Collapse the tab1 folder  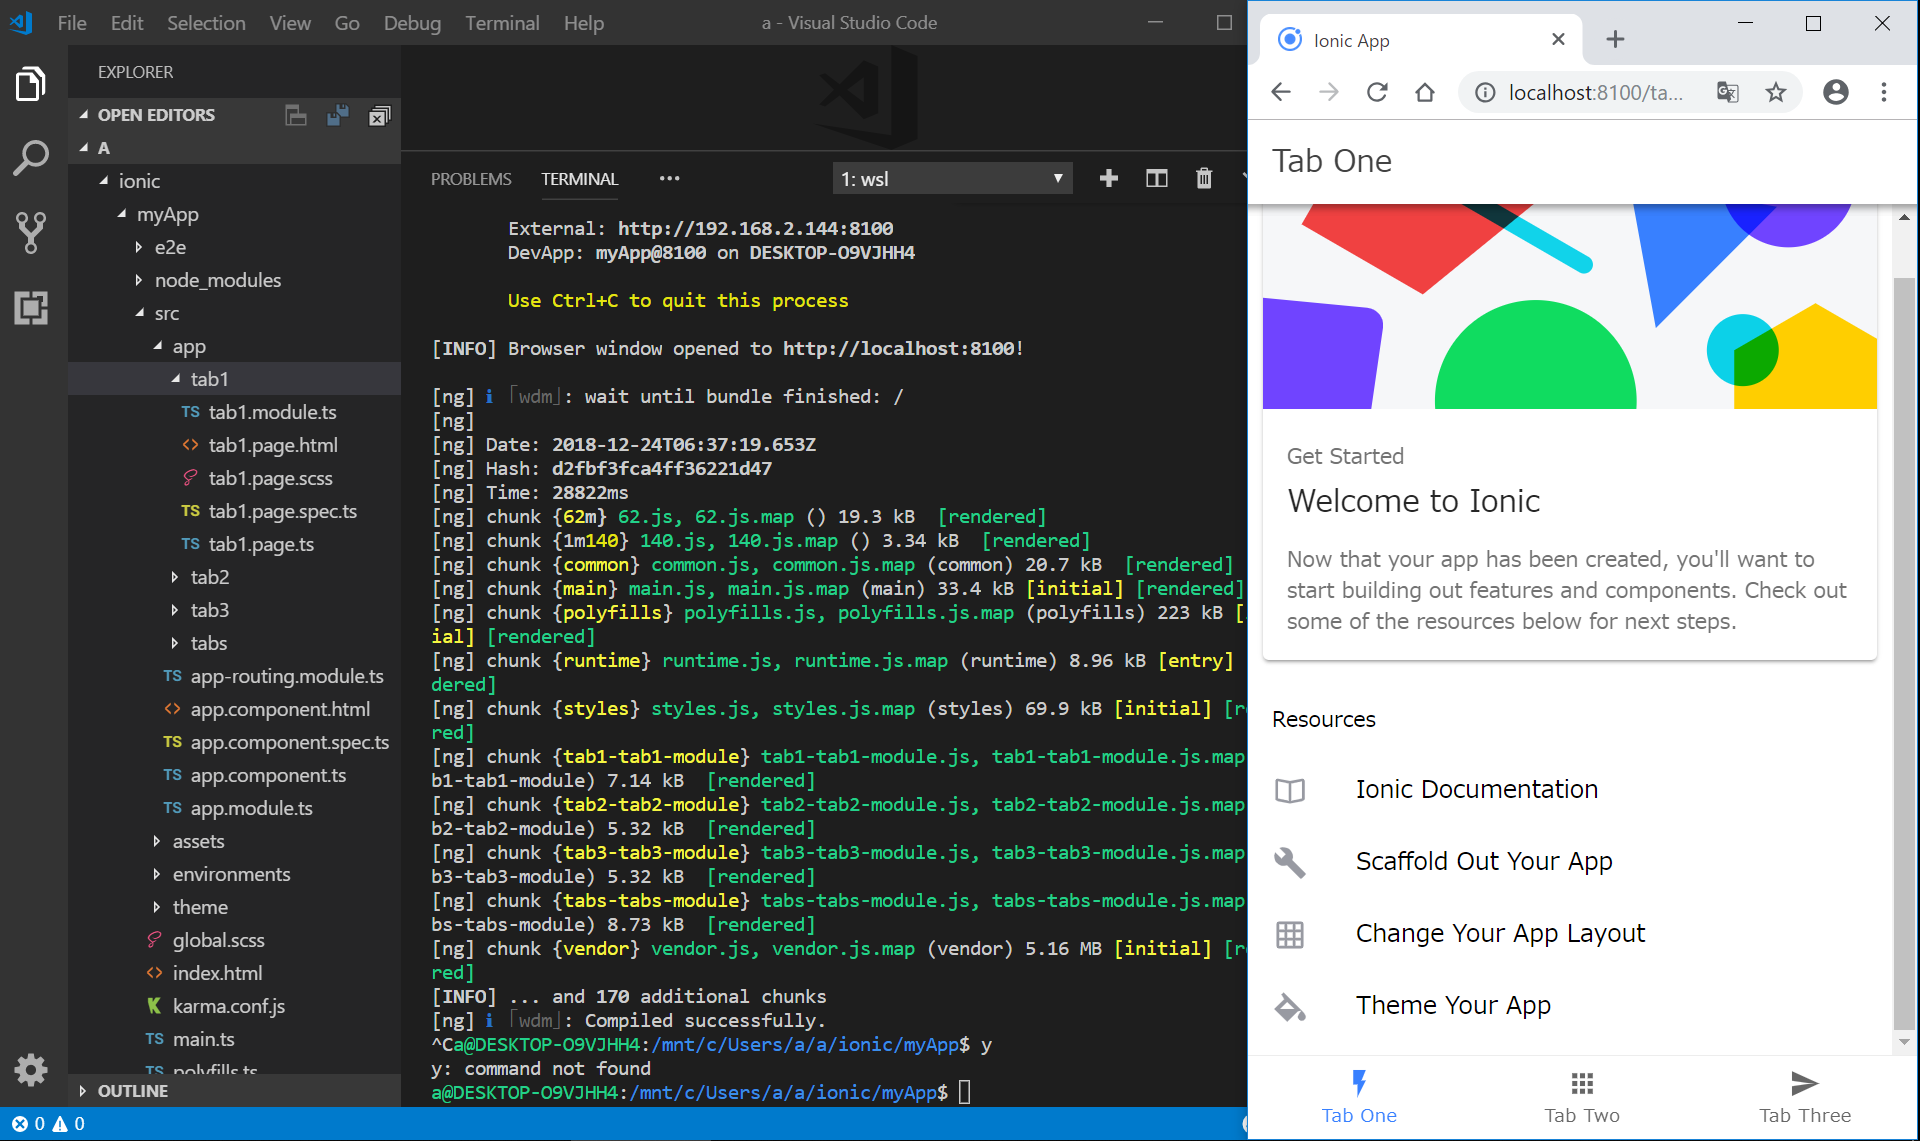point(177,379)
